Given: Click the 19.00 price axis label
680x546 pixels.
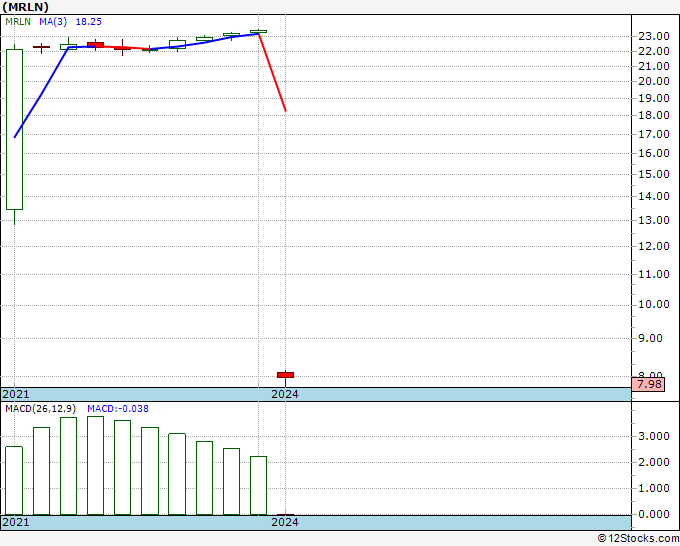Looking at the screenshot, I should [x=654, y=98].
